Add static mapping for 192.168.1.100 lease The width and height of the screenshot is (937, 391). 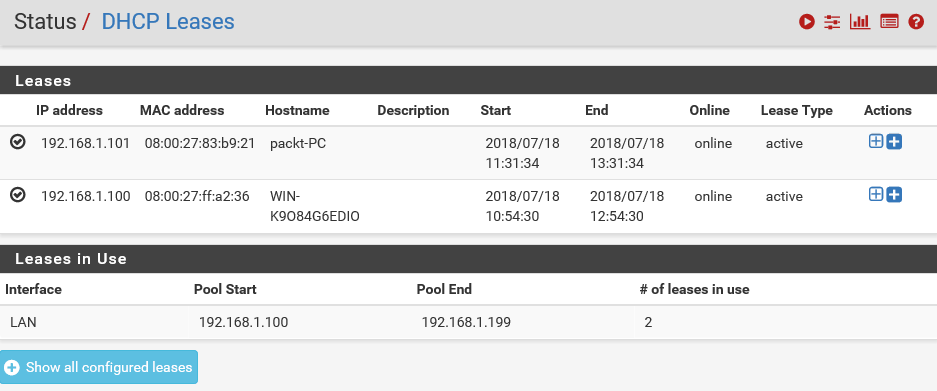tap(875, 194)
